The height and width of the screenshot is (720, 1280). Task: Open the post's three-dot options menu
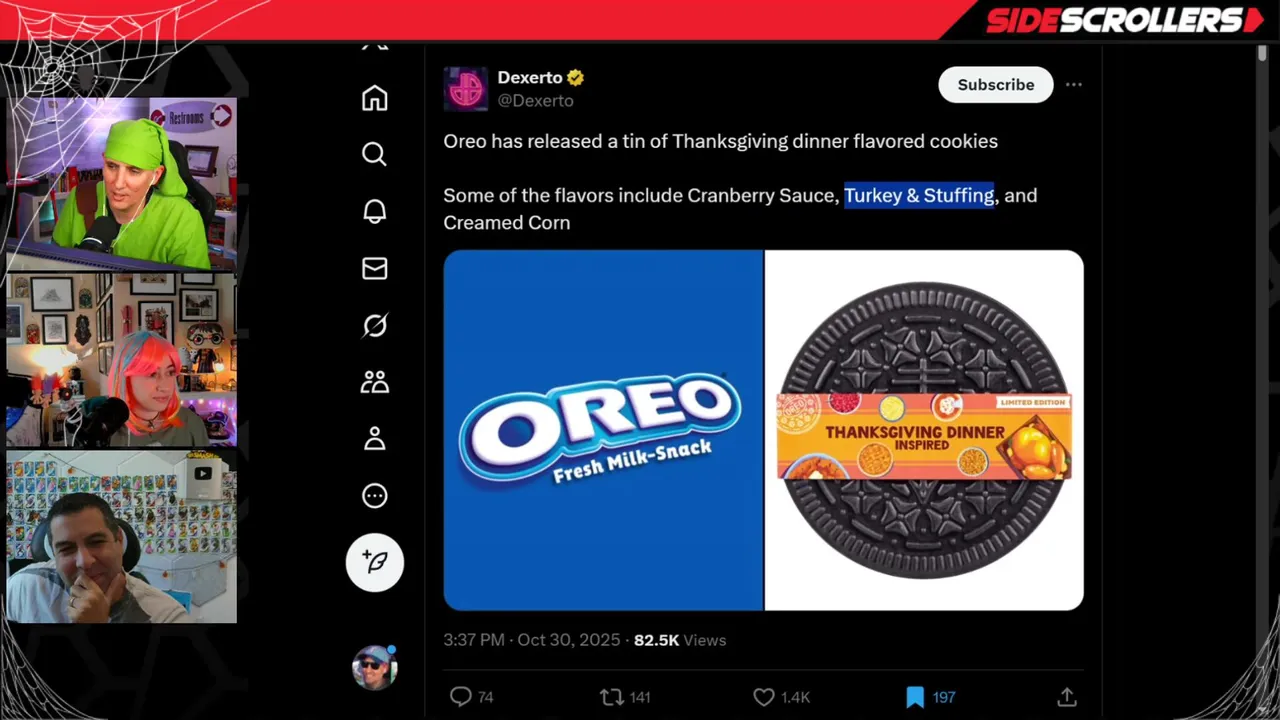pyautogui.click(x=1073, y=85)
